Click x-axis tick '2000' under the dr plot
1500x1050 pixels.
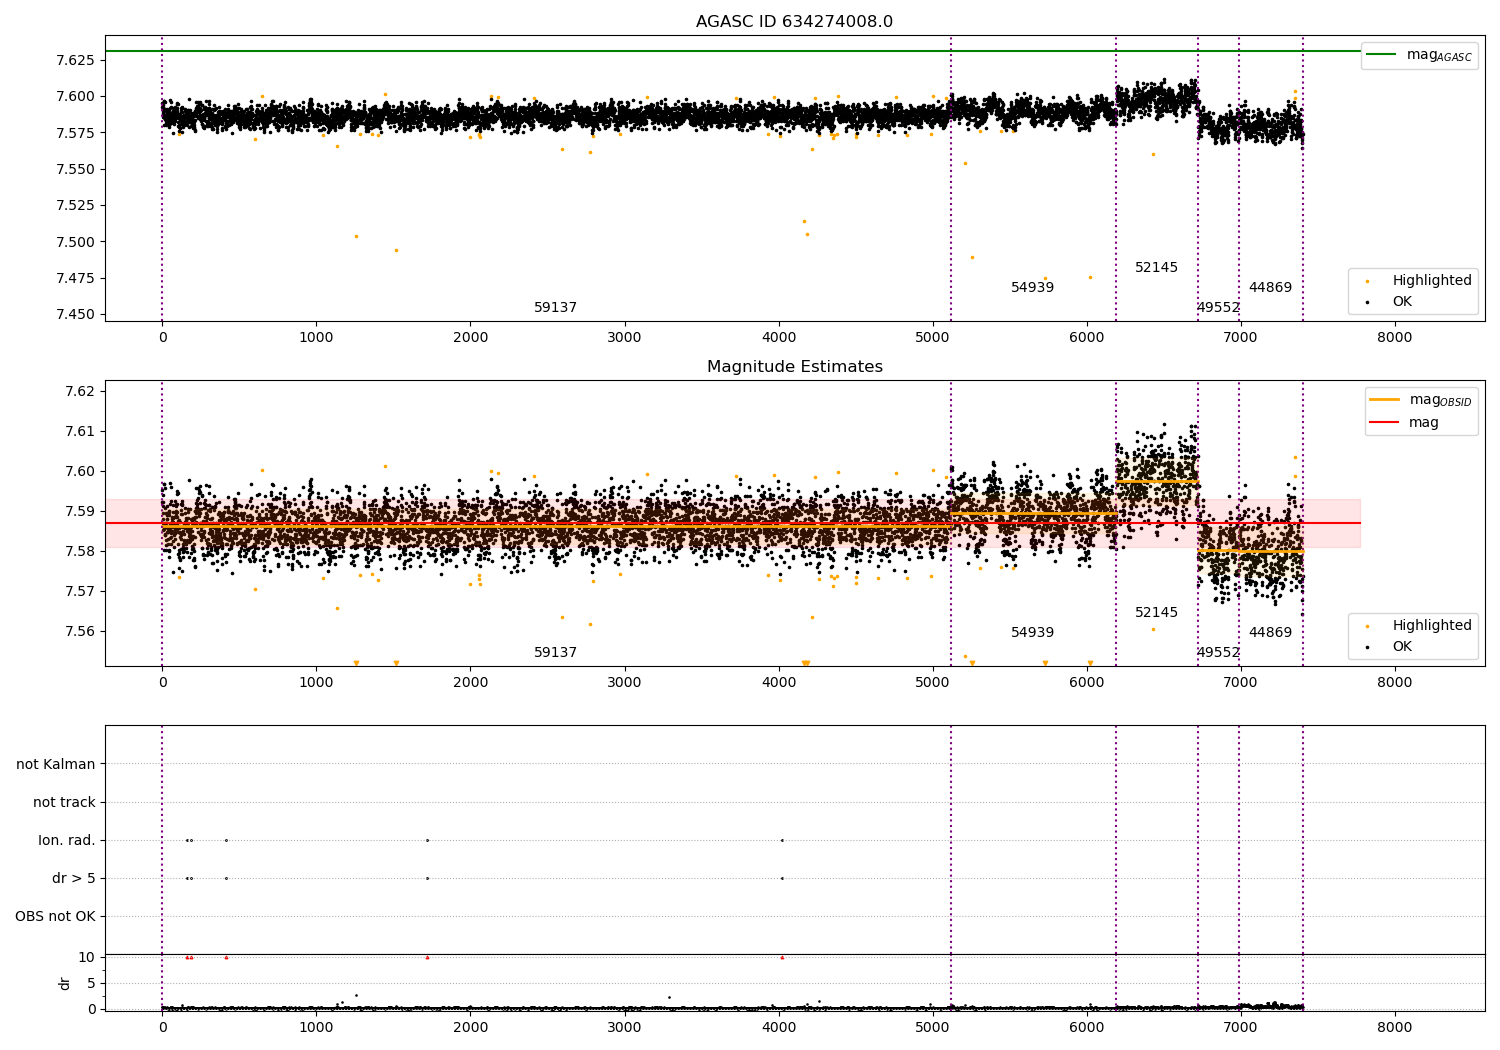click(x=470, y=1026)
